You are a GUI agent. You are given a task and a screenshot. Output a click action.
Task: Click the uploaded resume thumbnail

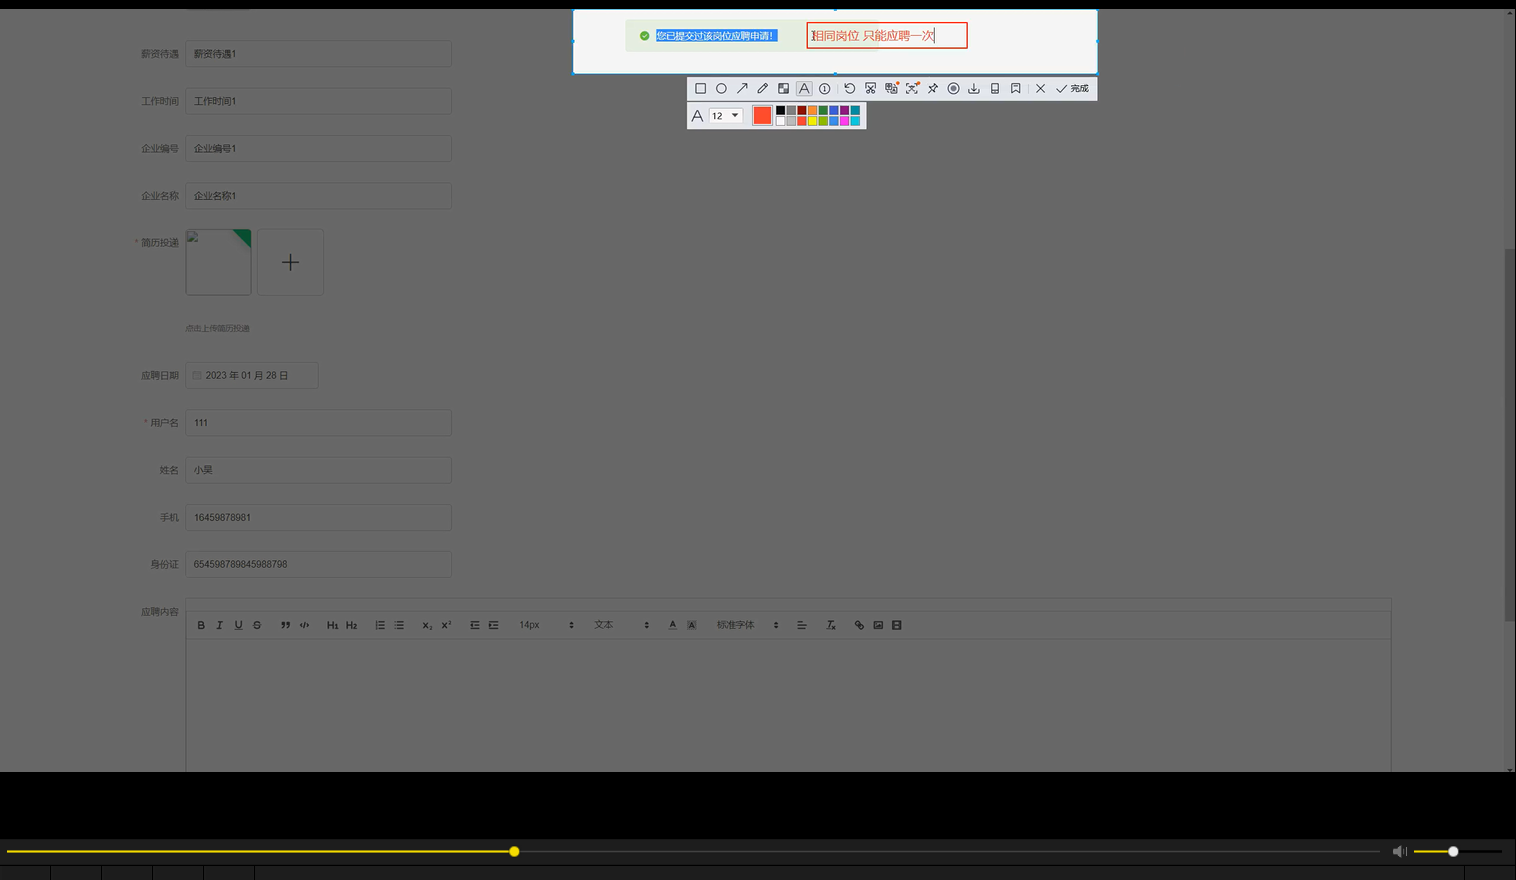pos(218,262)
